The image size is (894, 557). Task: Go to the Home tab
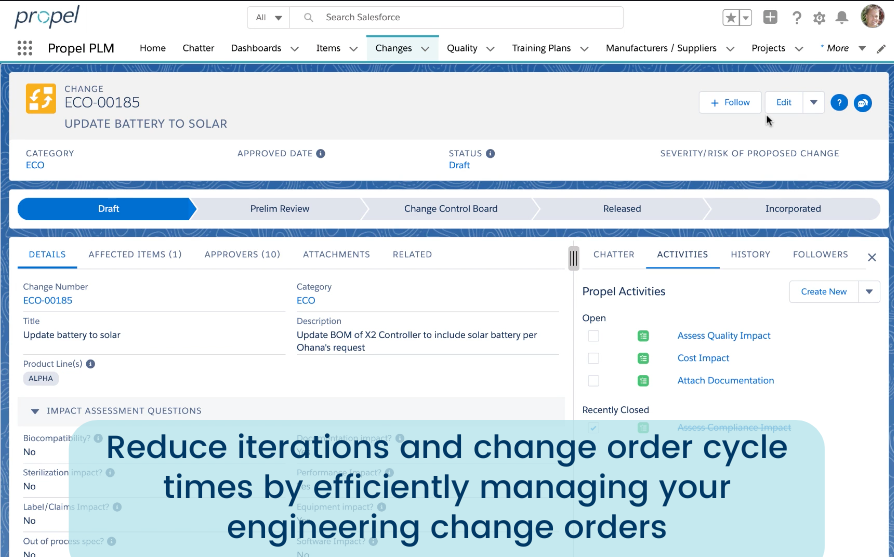tap(153, 48)
